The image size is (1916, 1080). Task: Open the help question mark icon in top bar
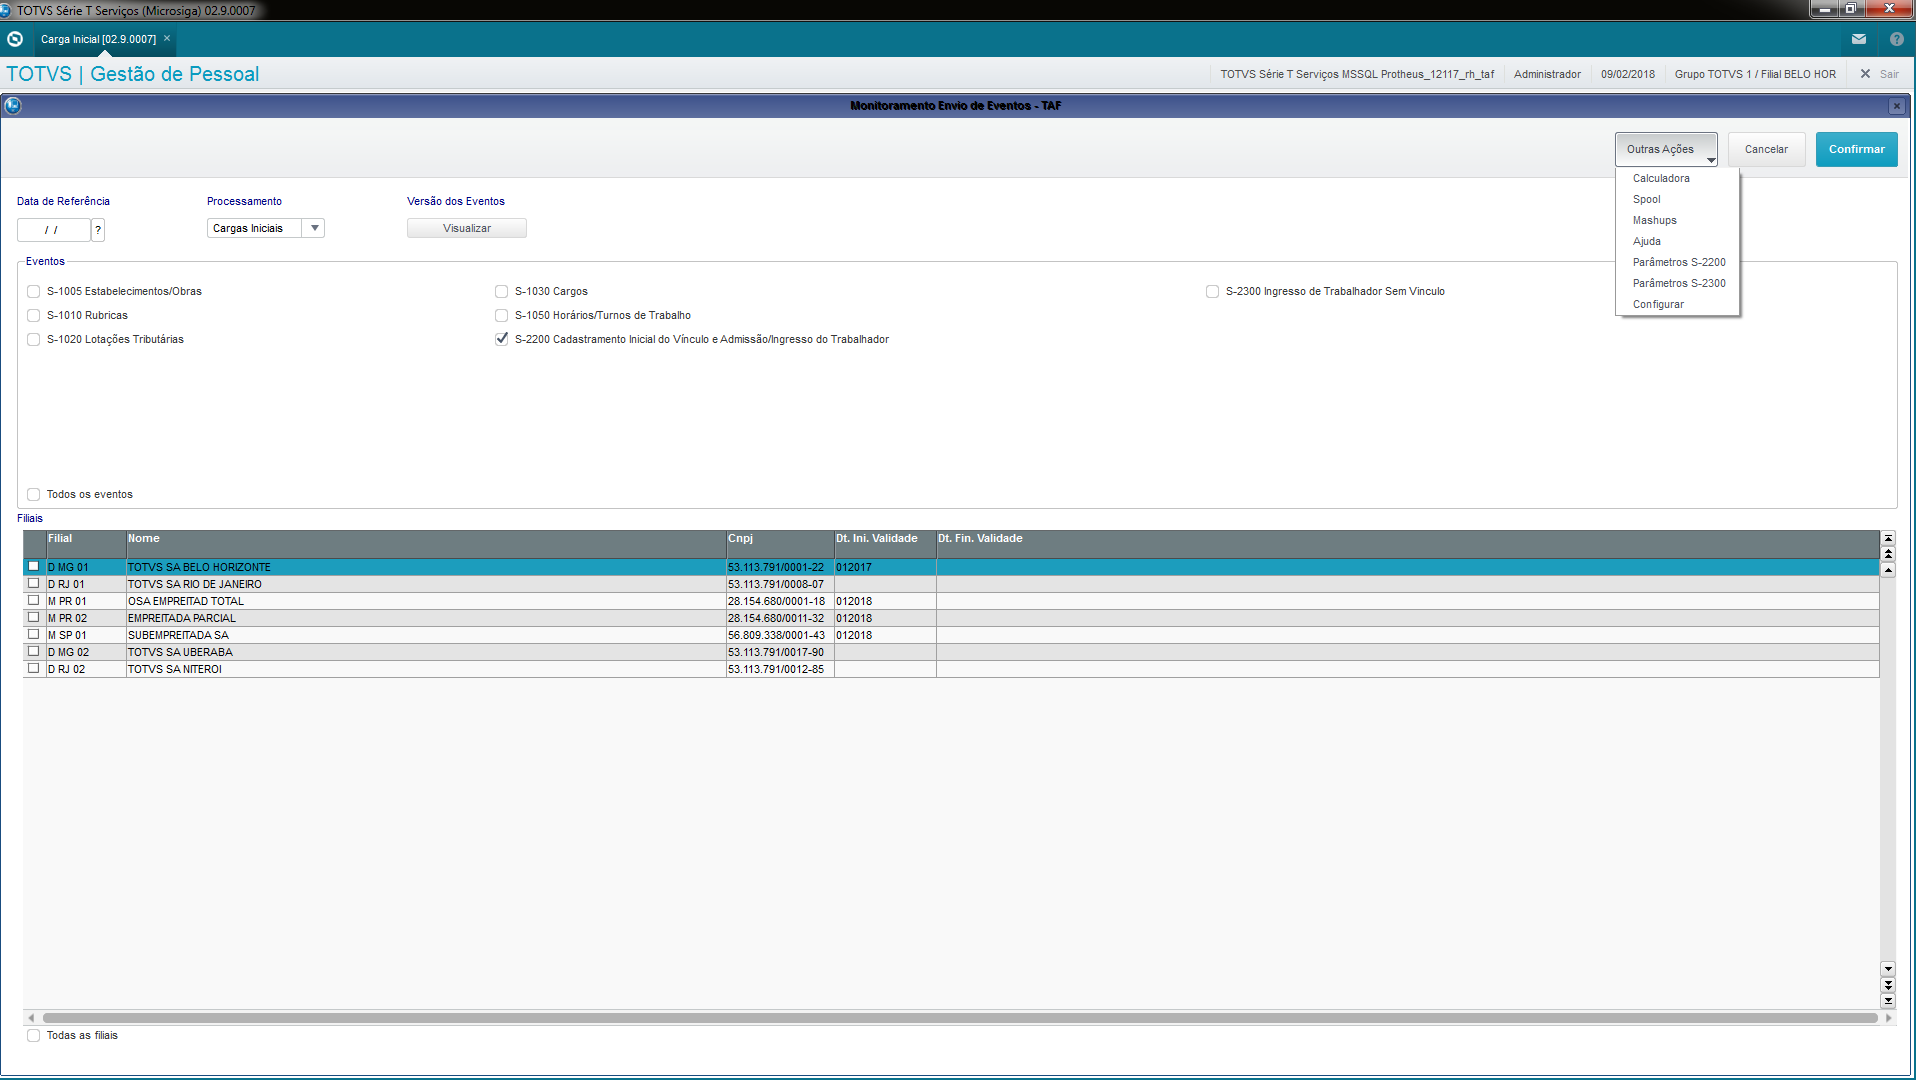click(1897, 39)
